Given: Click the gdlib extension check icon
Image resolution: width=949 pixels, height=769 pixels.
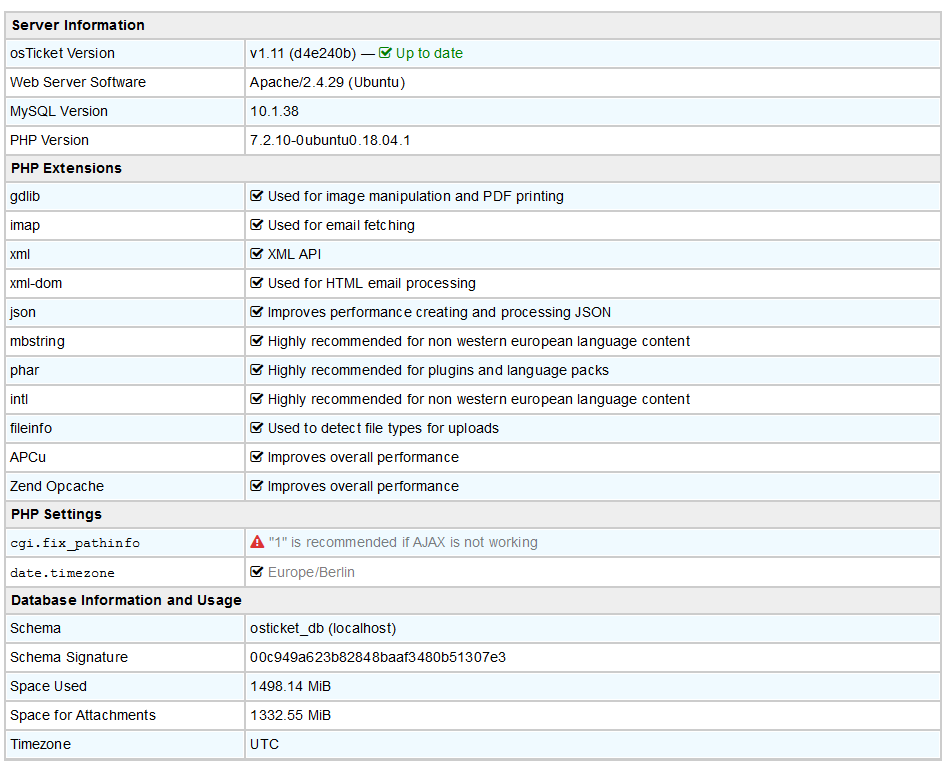Looking at the screenshot, I should coord(257,197).
